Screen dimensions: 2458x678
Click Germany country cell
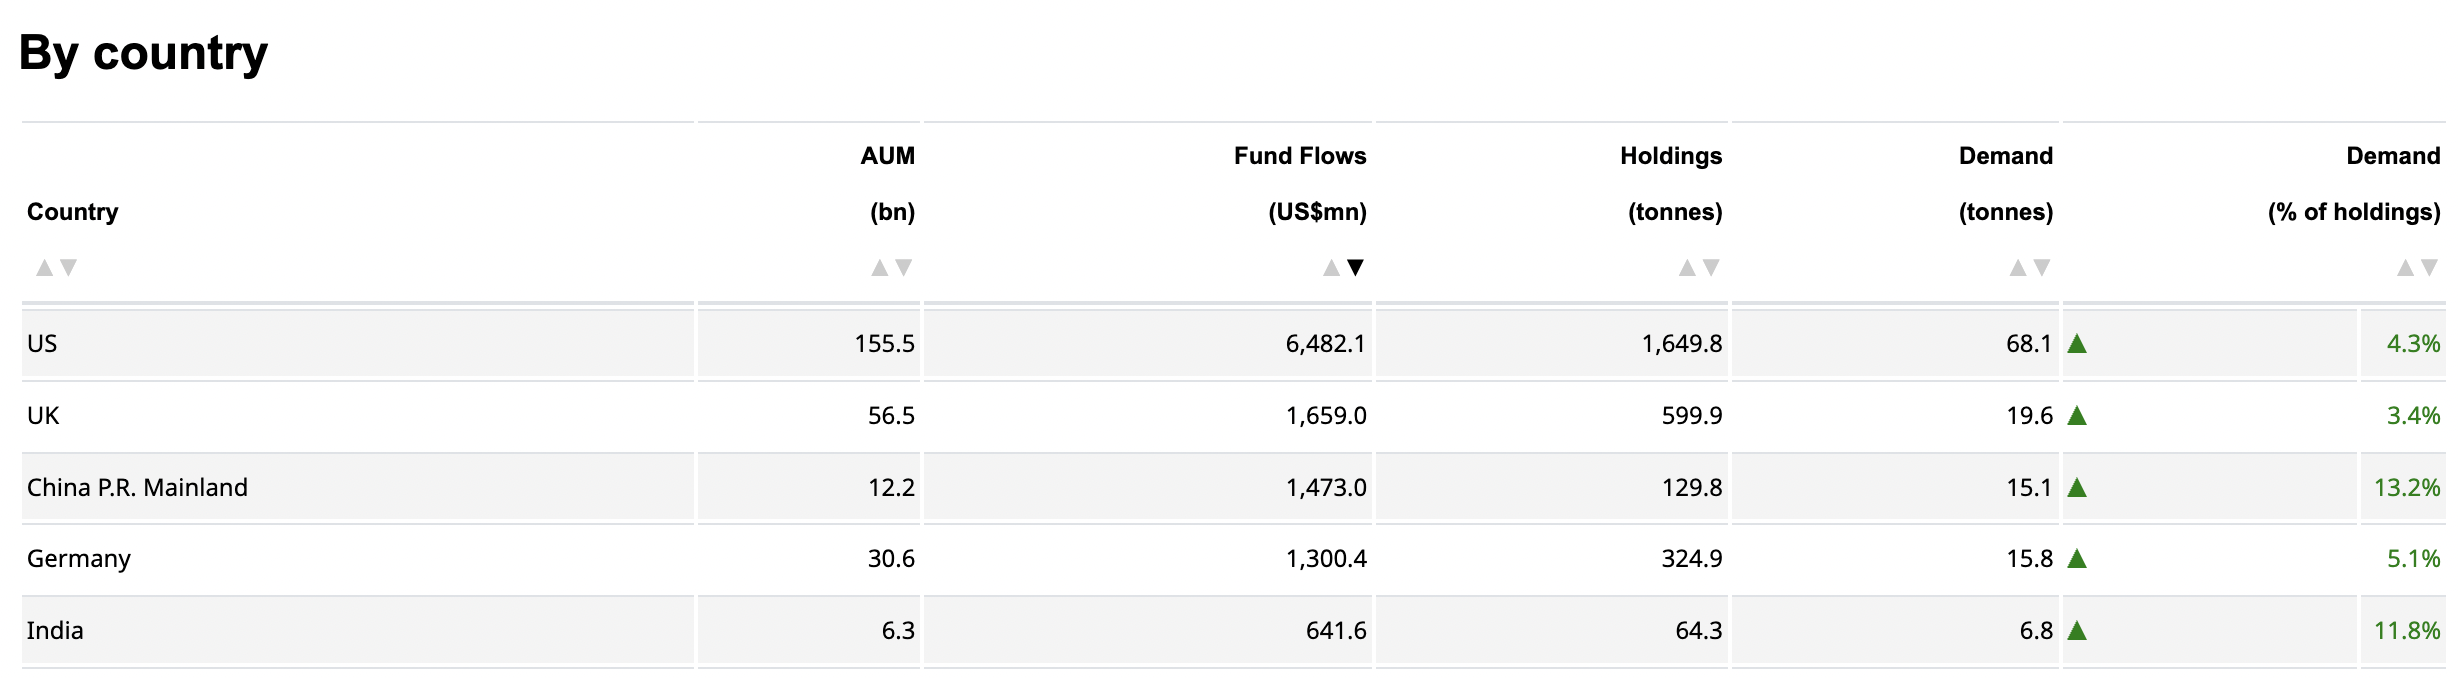pos(78,559)
